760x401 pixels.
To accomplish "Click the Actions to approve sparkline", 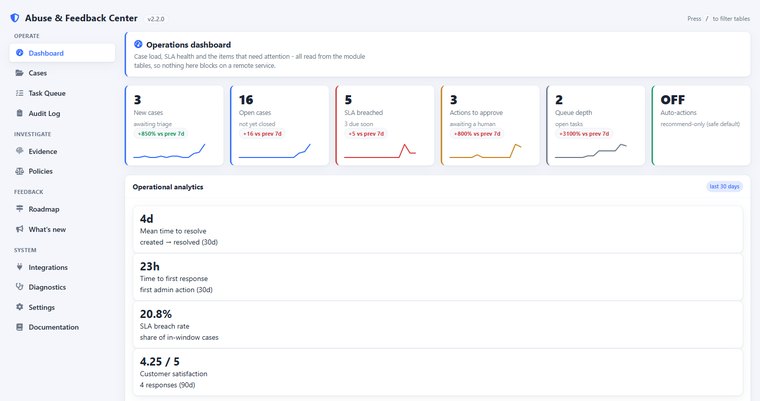I will pyautogui.click(x=485, y=151).
